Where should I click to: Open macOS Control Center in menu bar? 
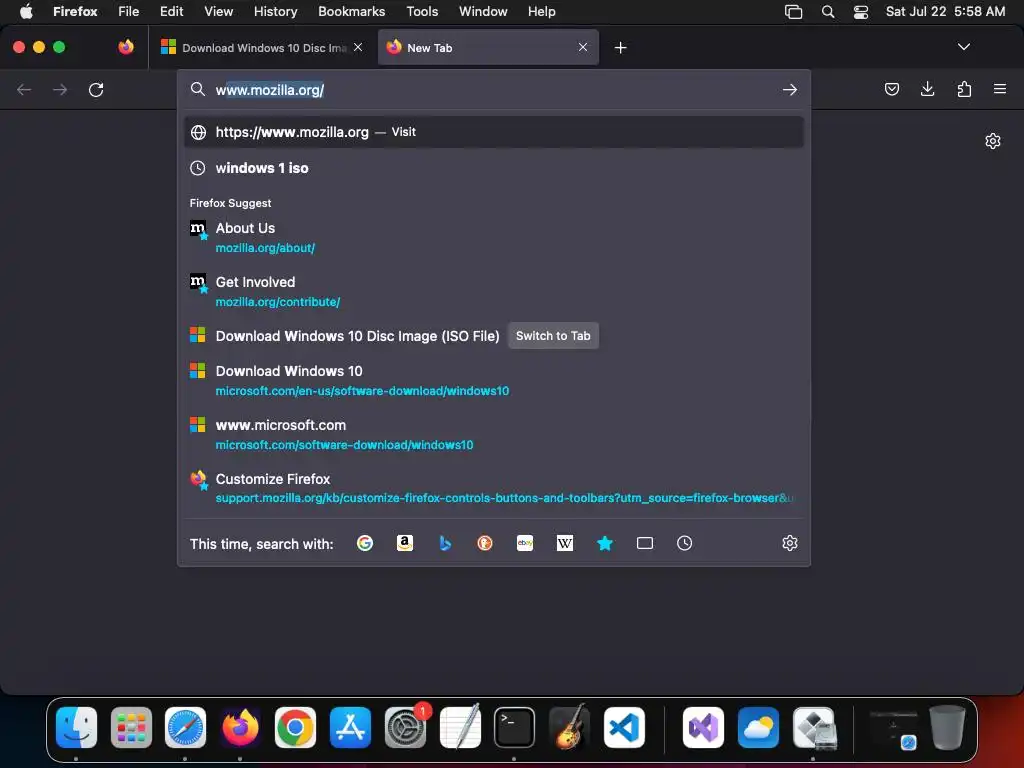coord(861,12)
